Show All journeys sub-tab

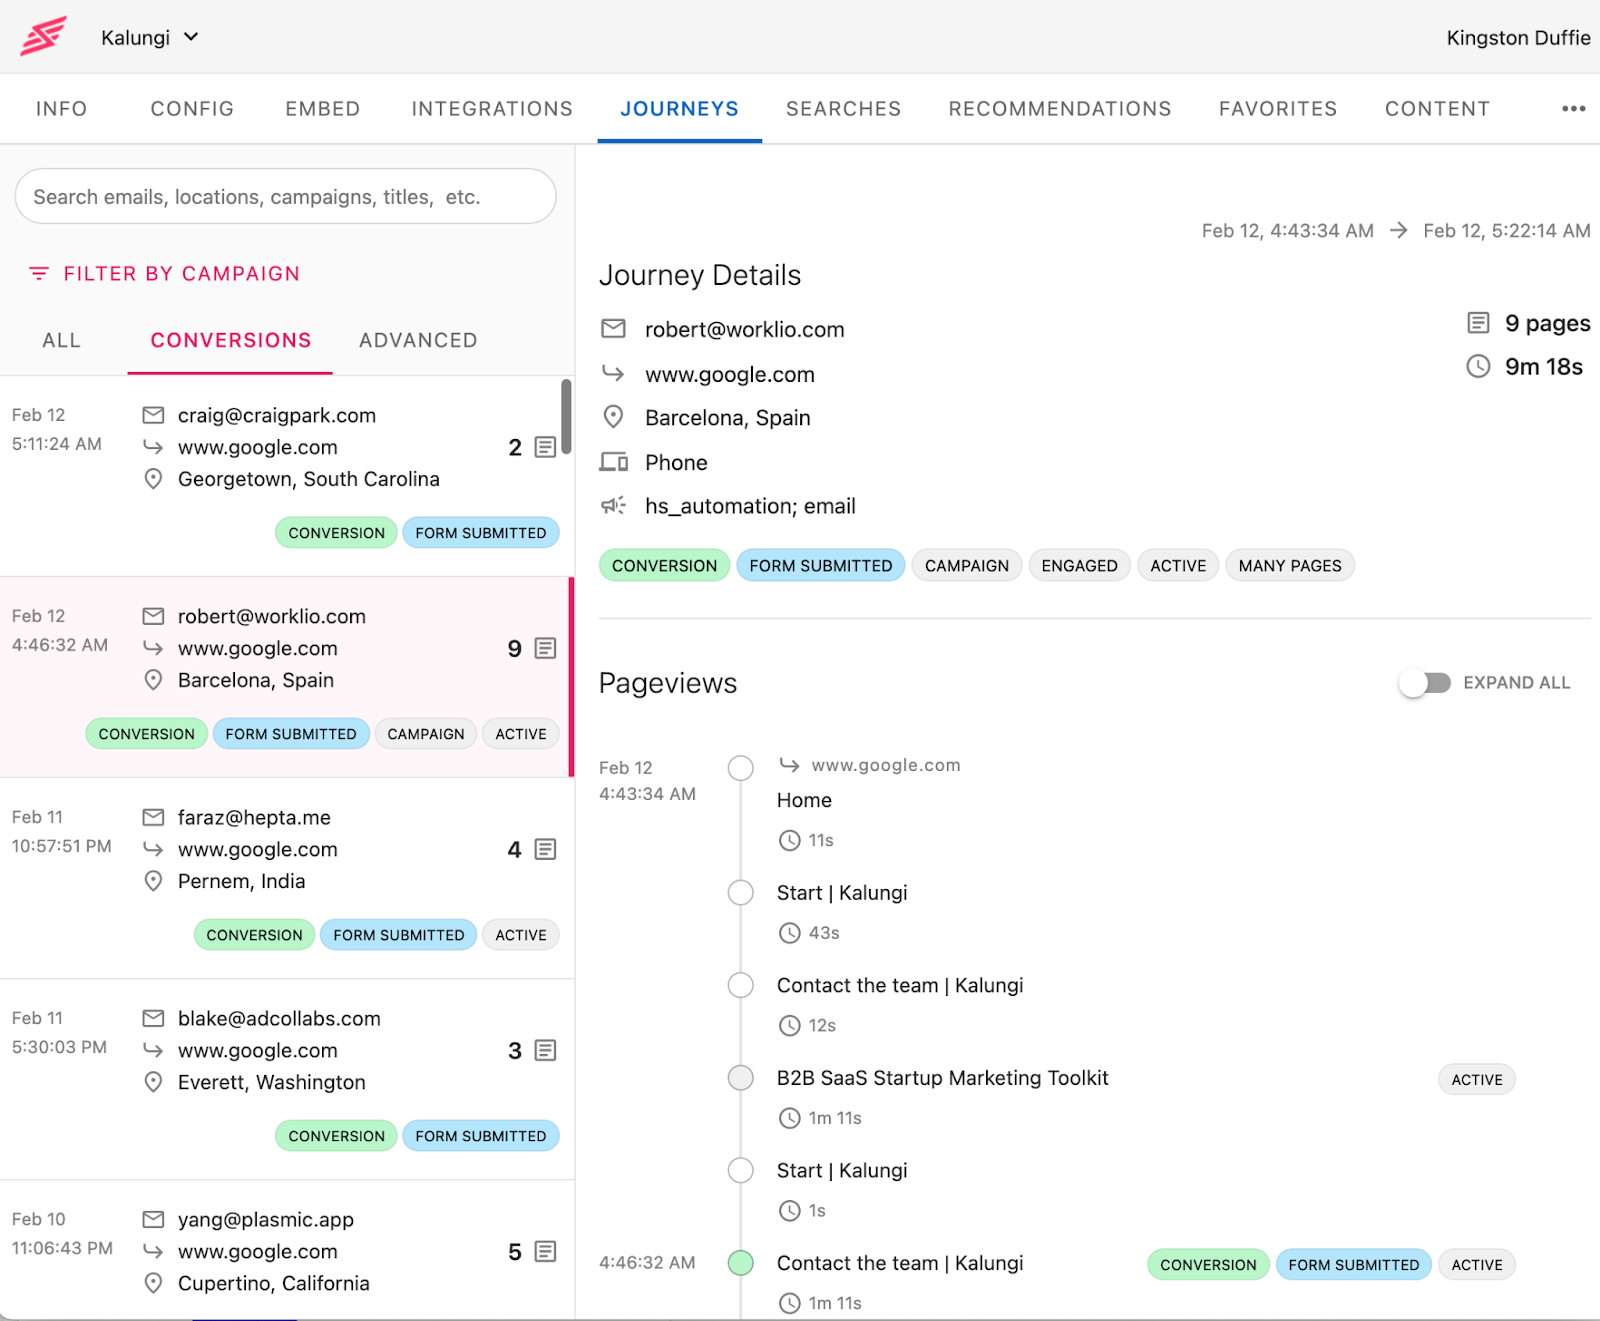[61, 340]
